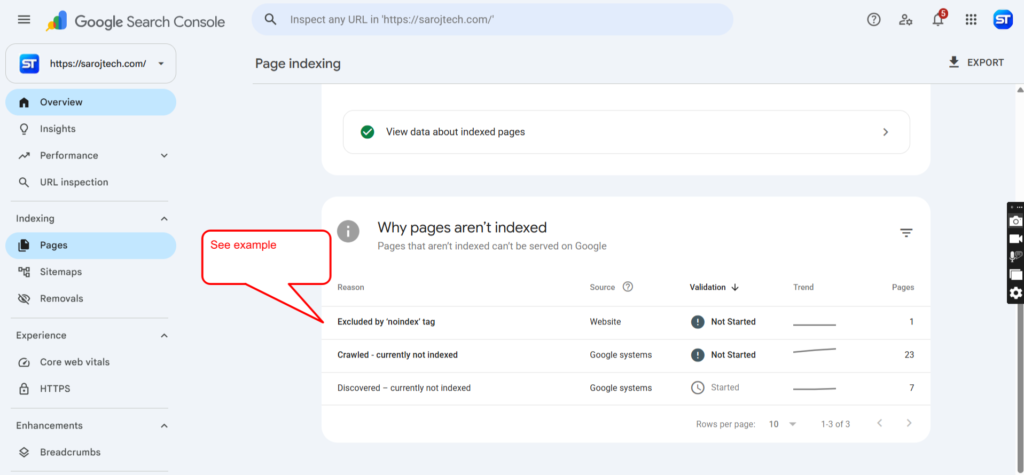Open the hamburger main menu

pyautogui.click(x=24, y=20)
